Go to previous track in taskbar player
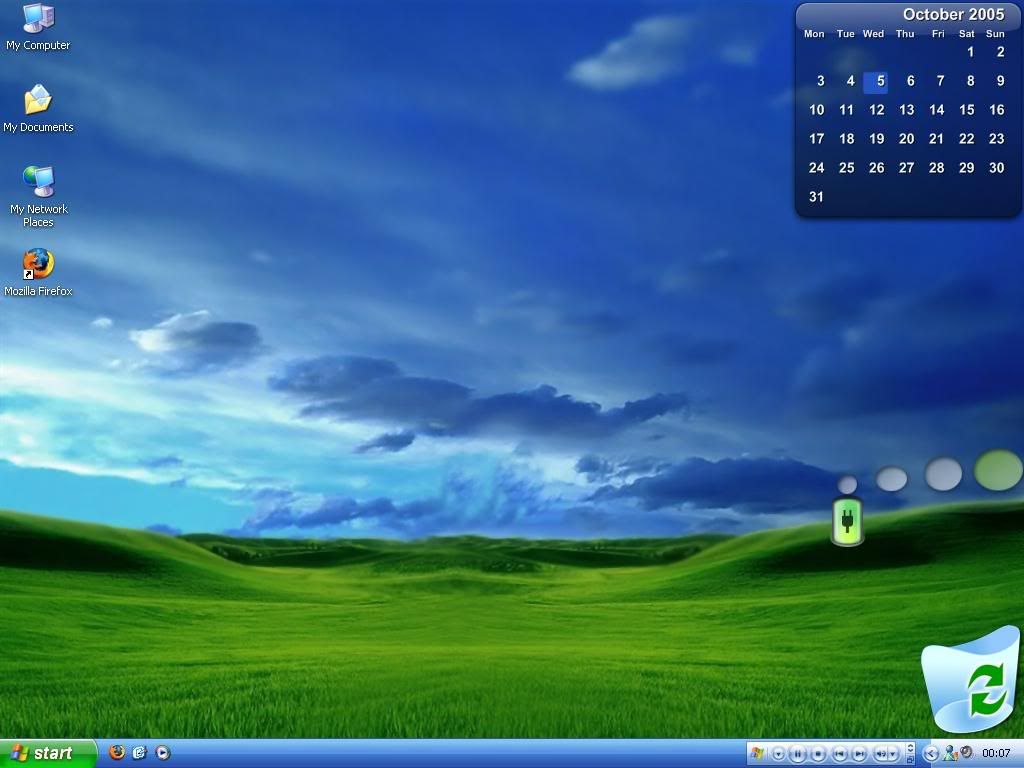1024x768 pixels. pos(840,753)
